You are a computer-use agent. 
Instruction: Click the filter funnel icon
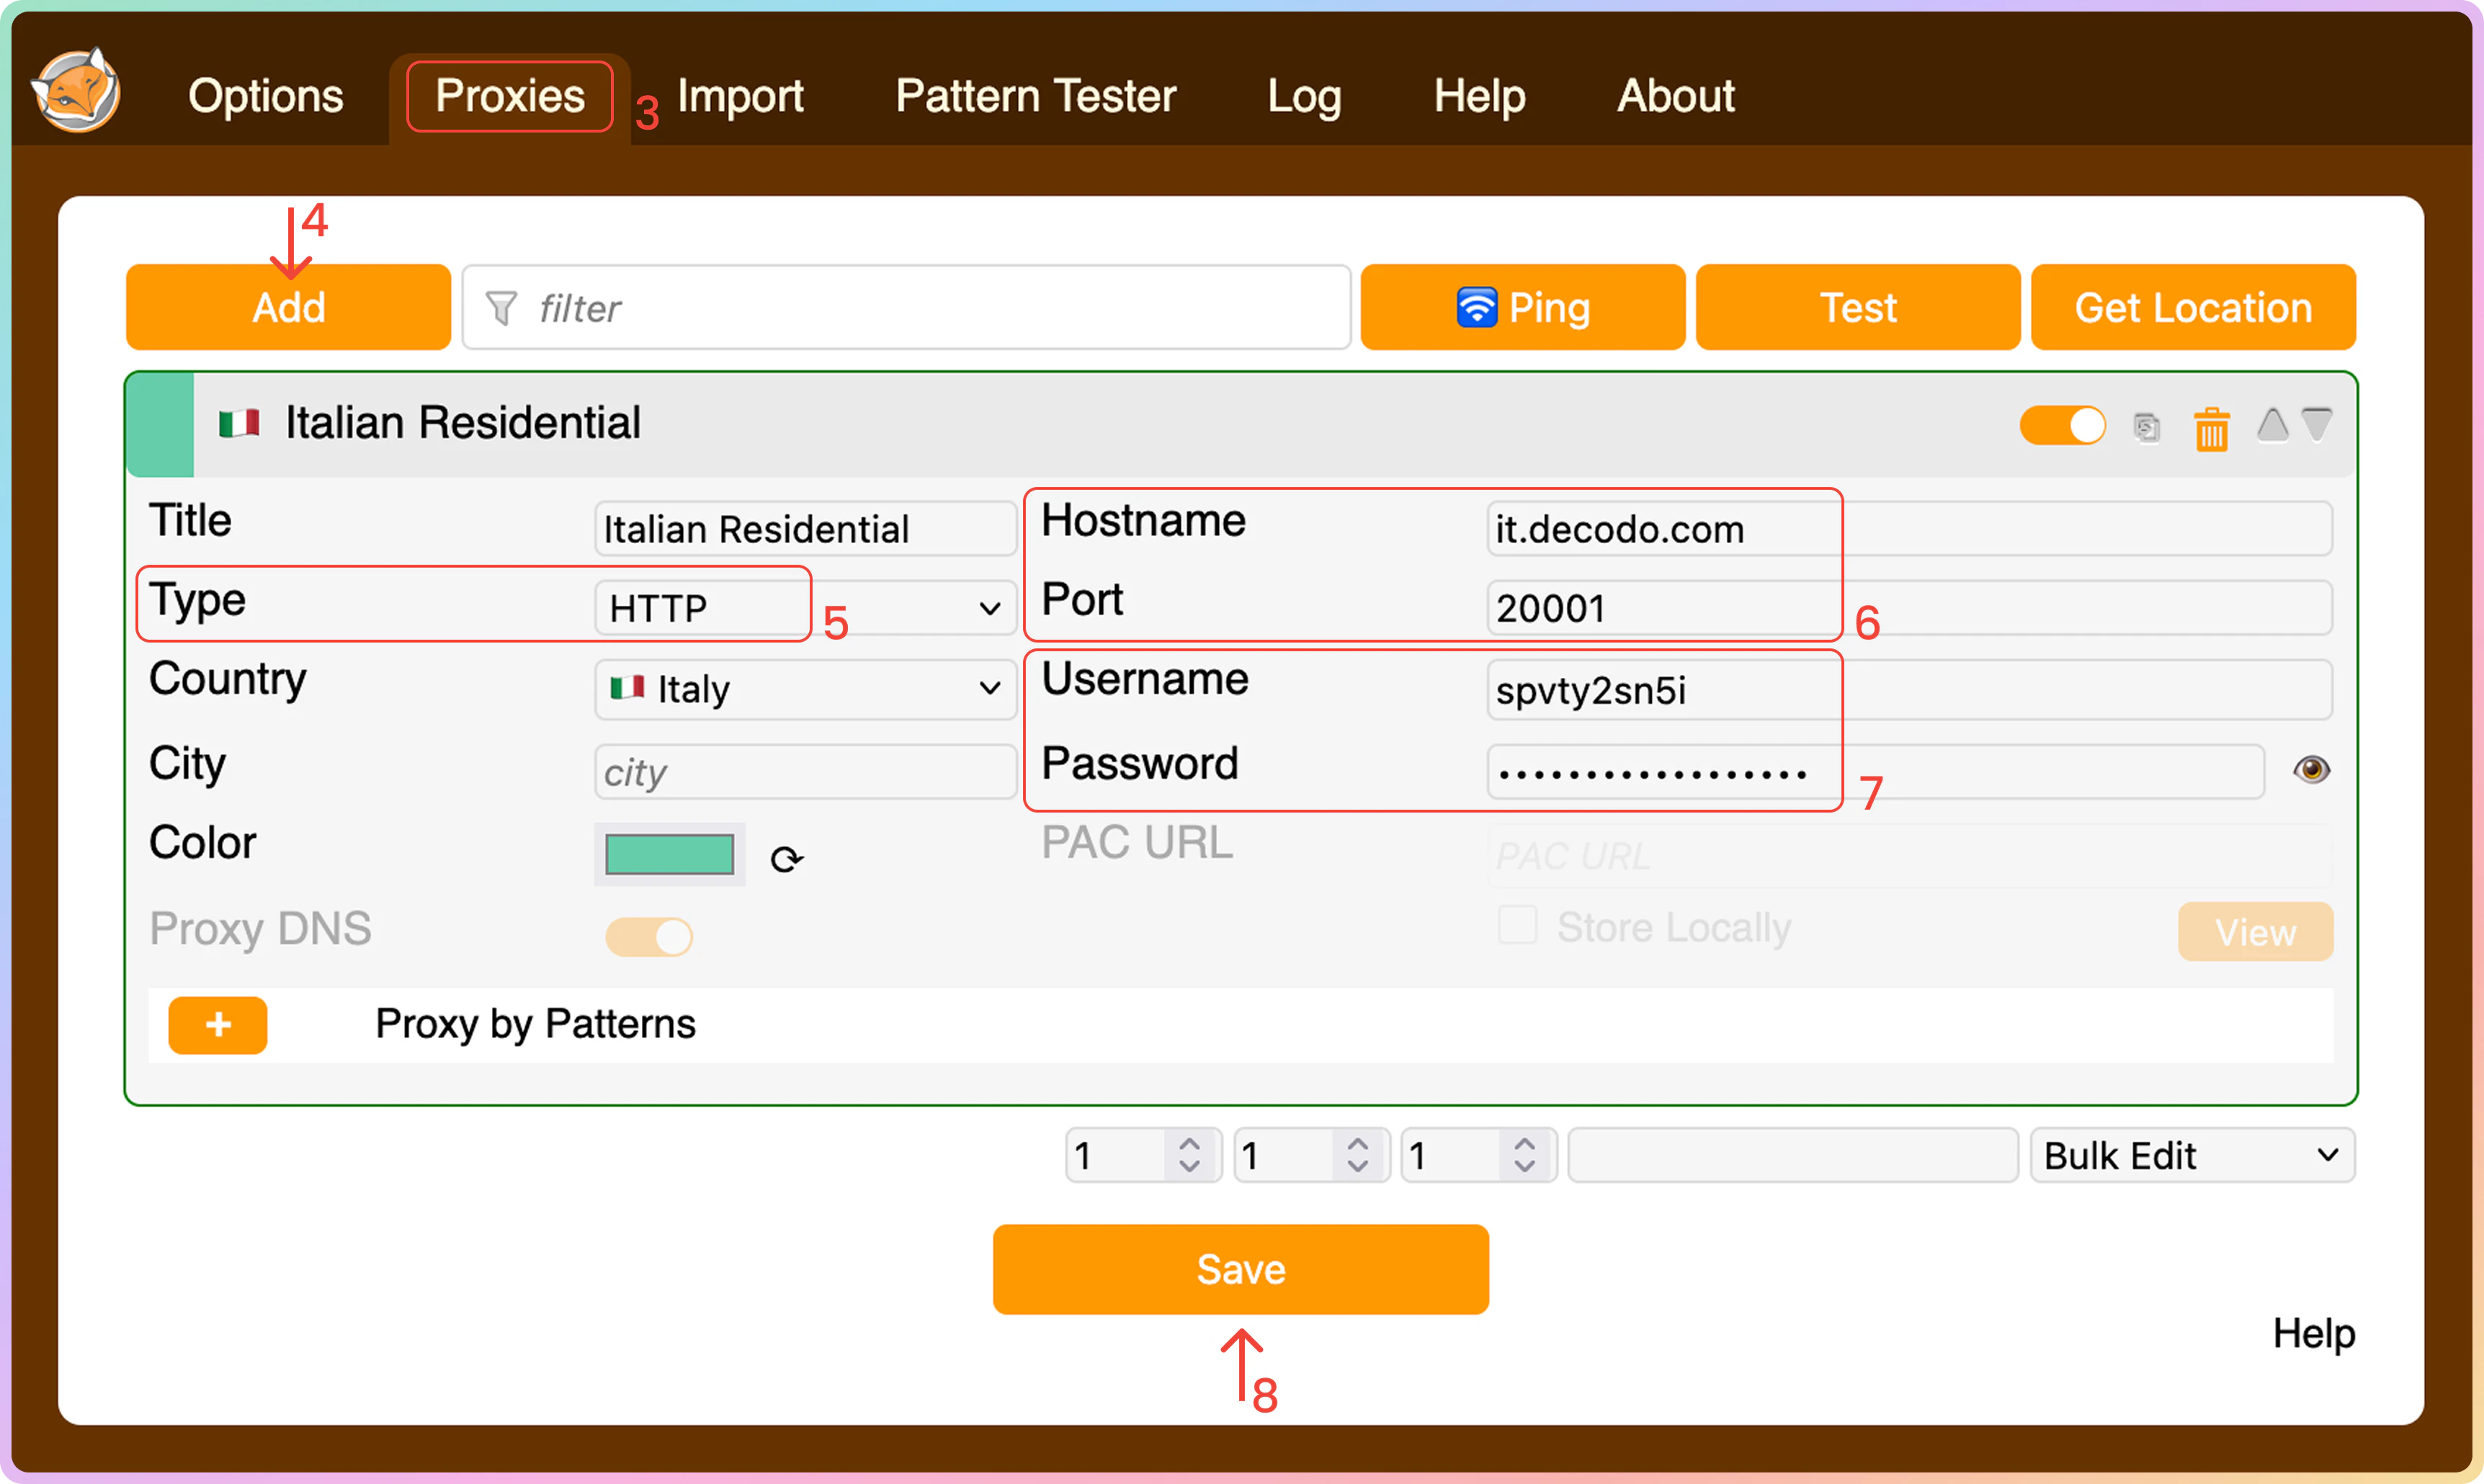coord(501,308)
